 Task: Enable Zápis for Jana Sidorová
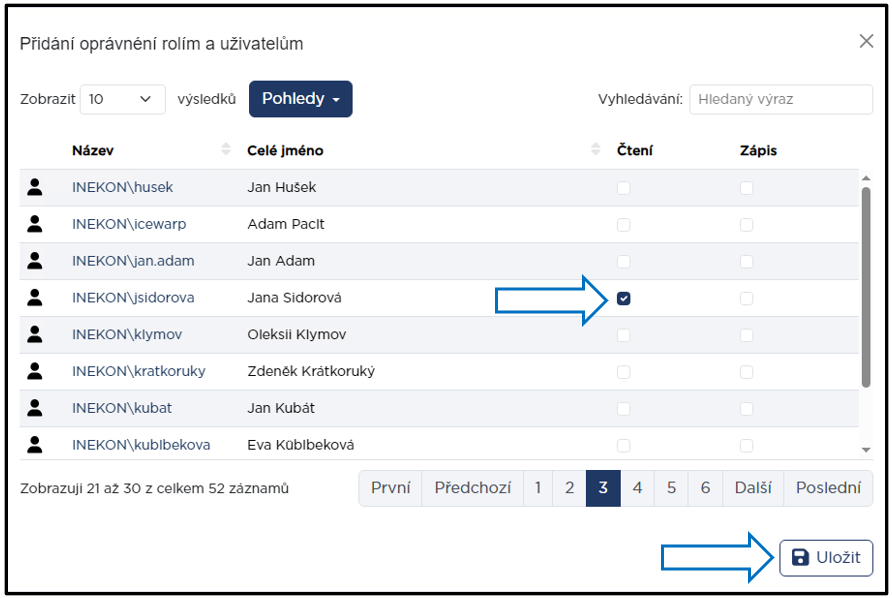pos(746,298)
